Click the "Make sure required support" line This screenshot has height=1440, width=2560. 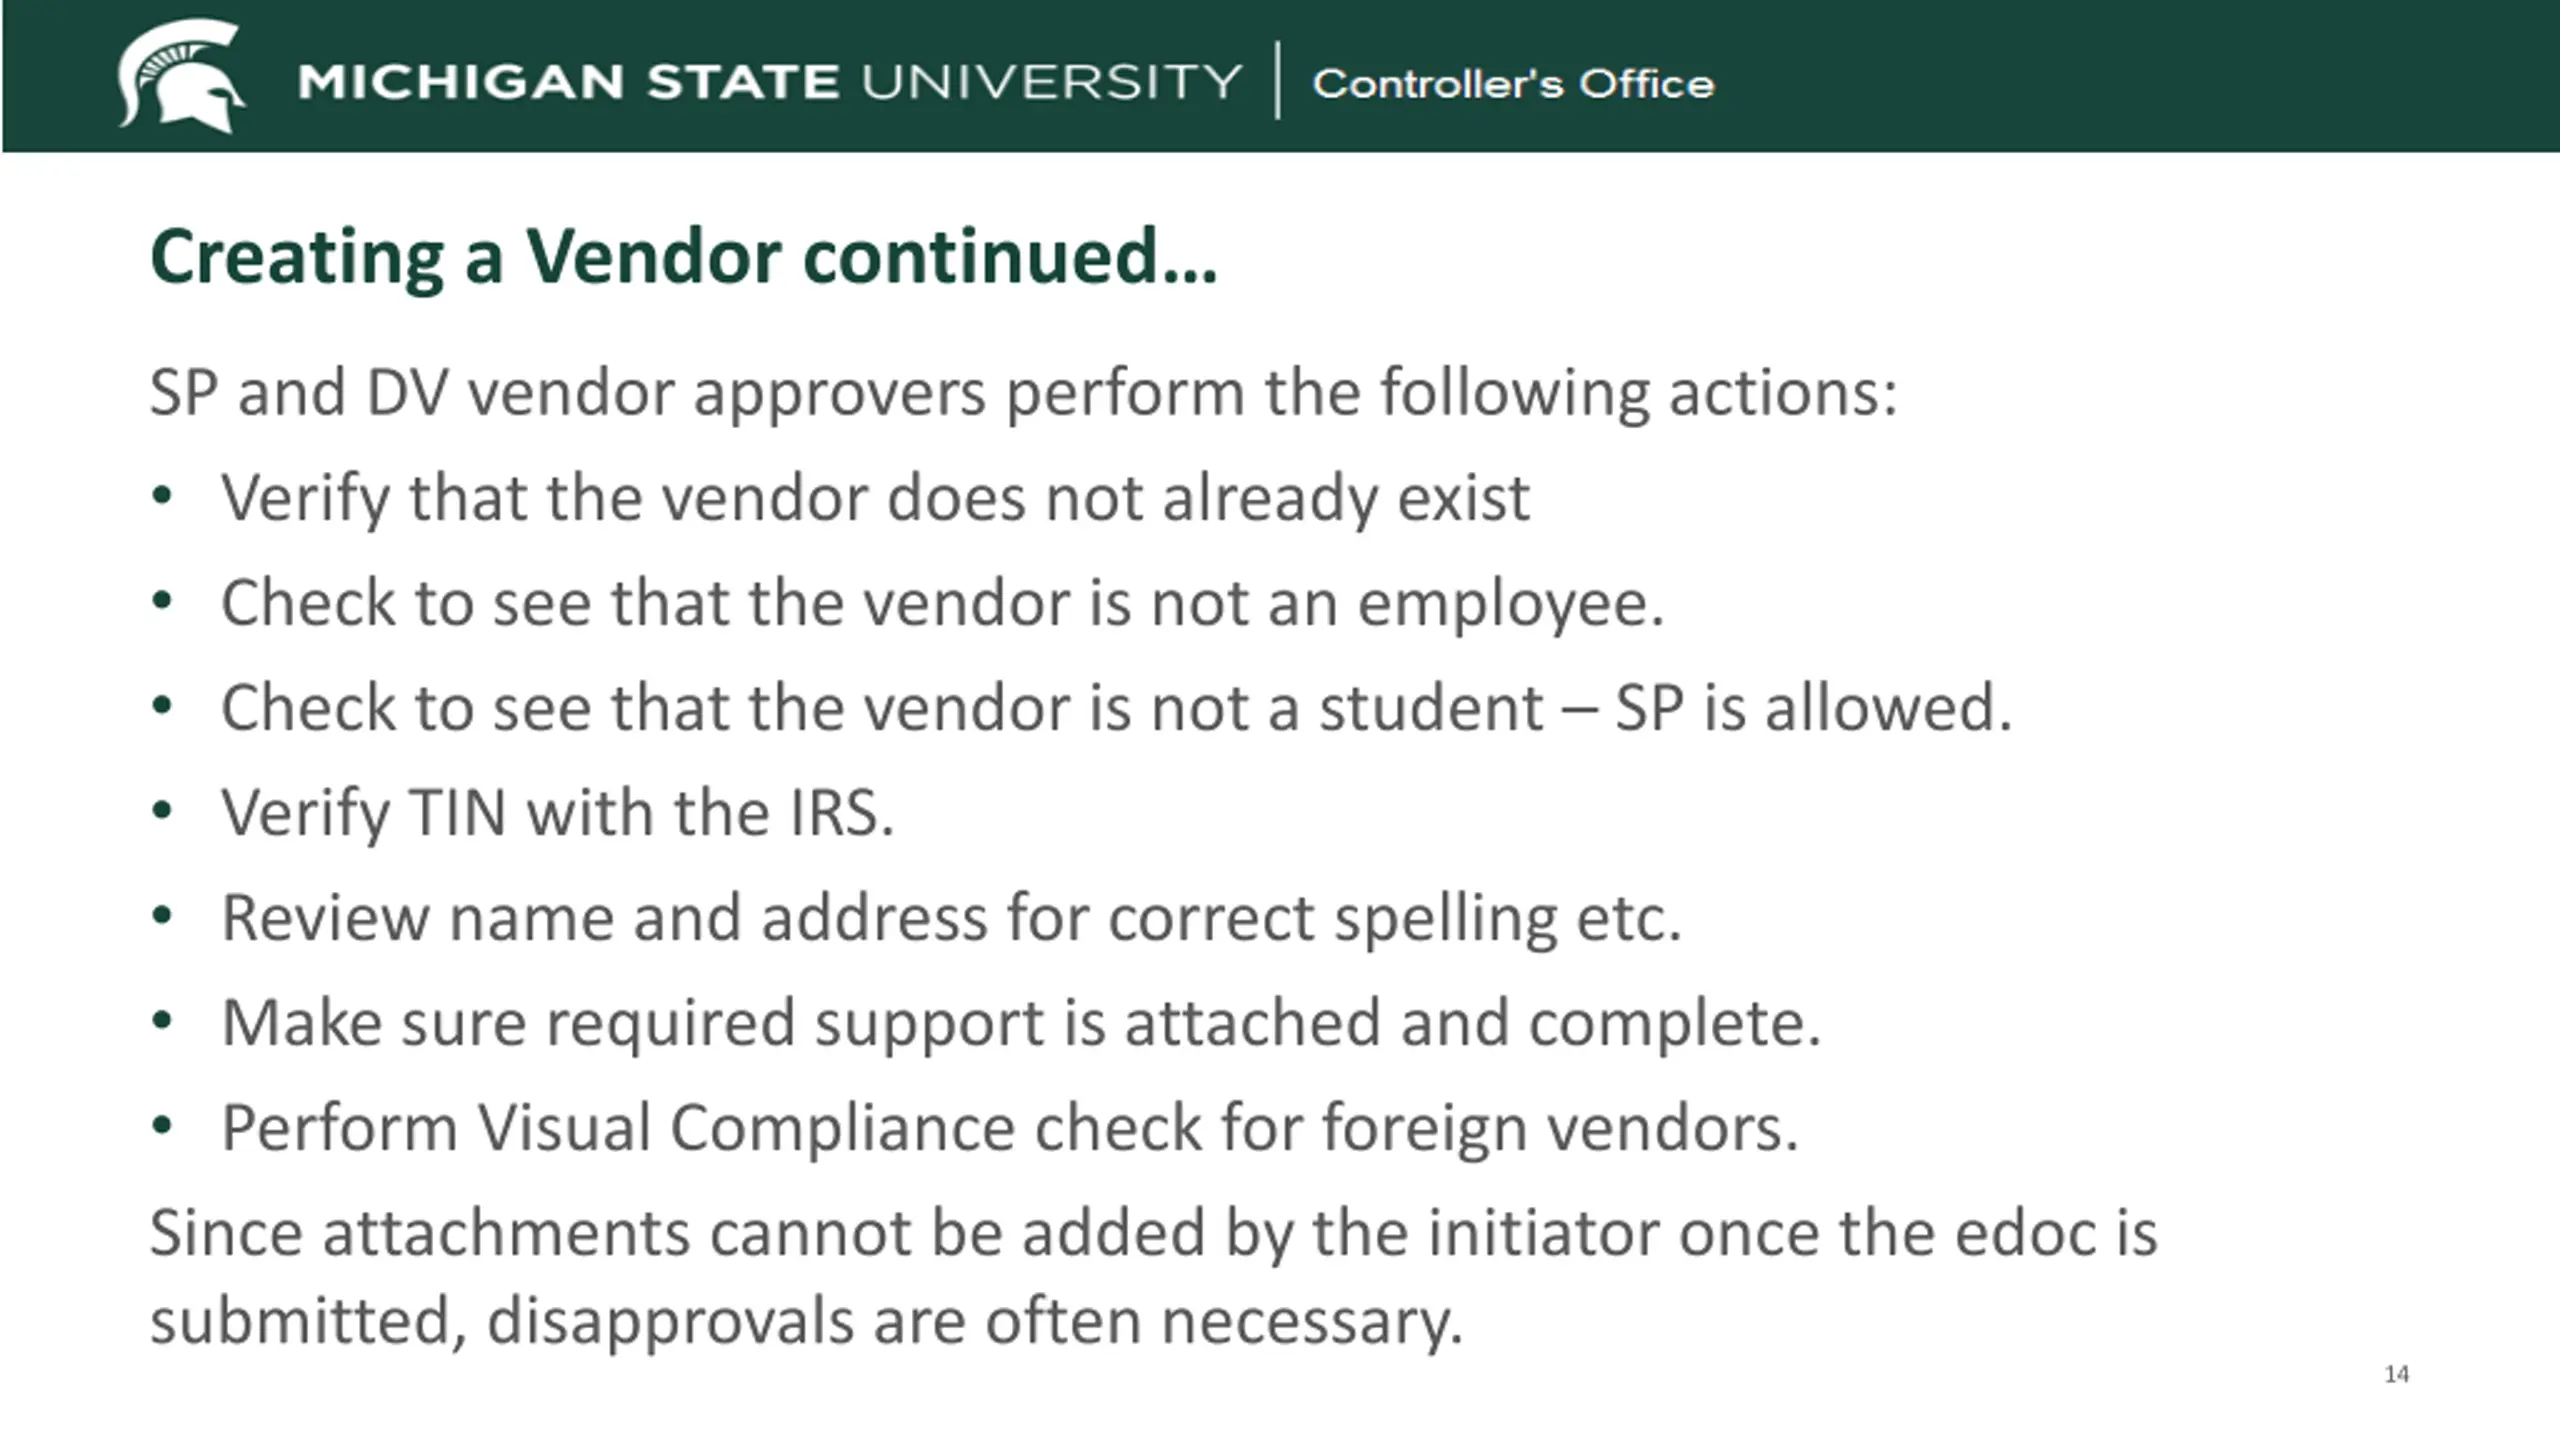pos(1020,1022)
